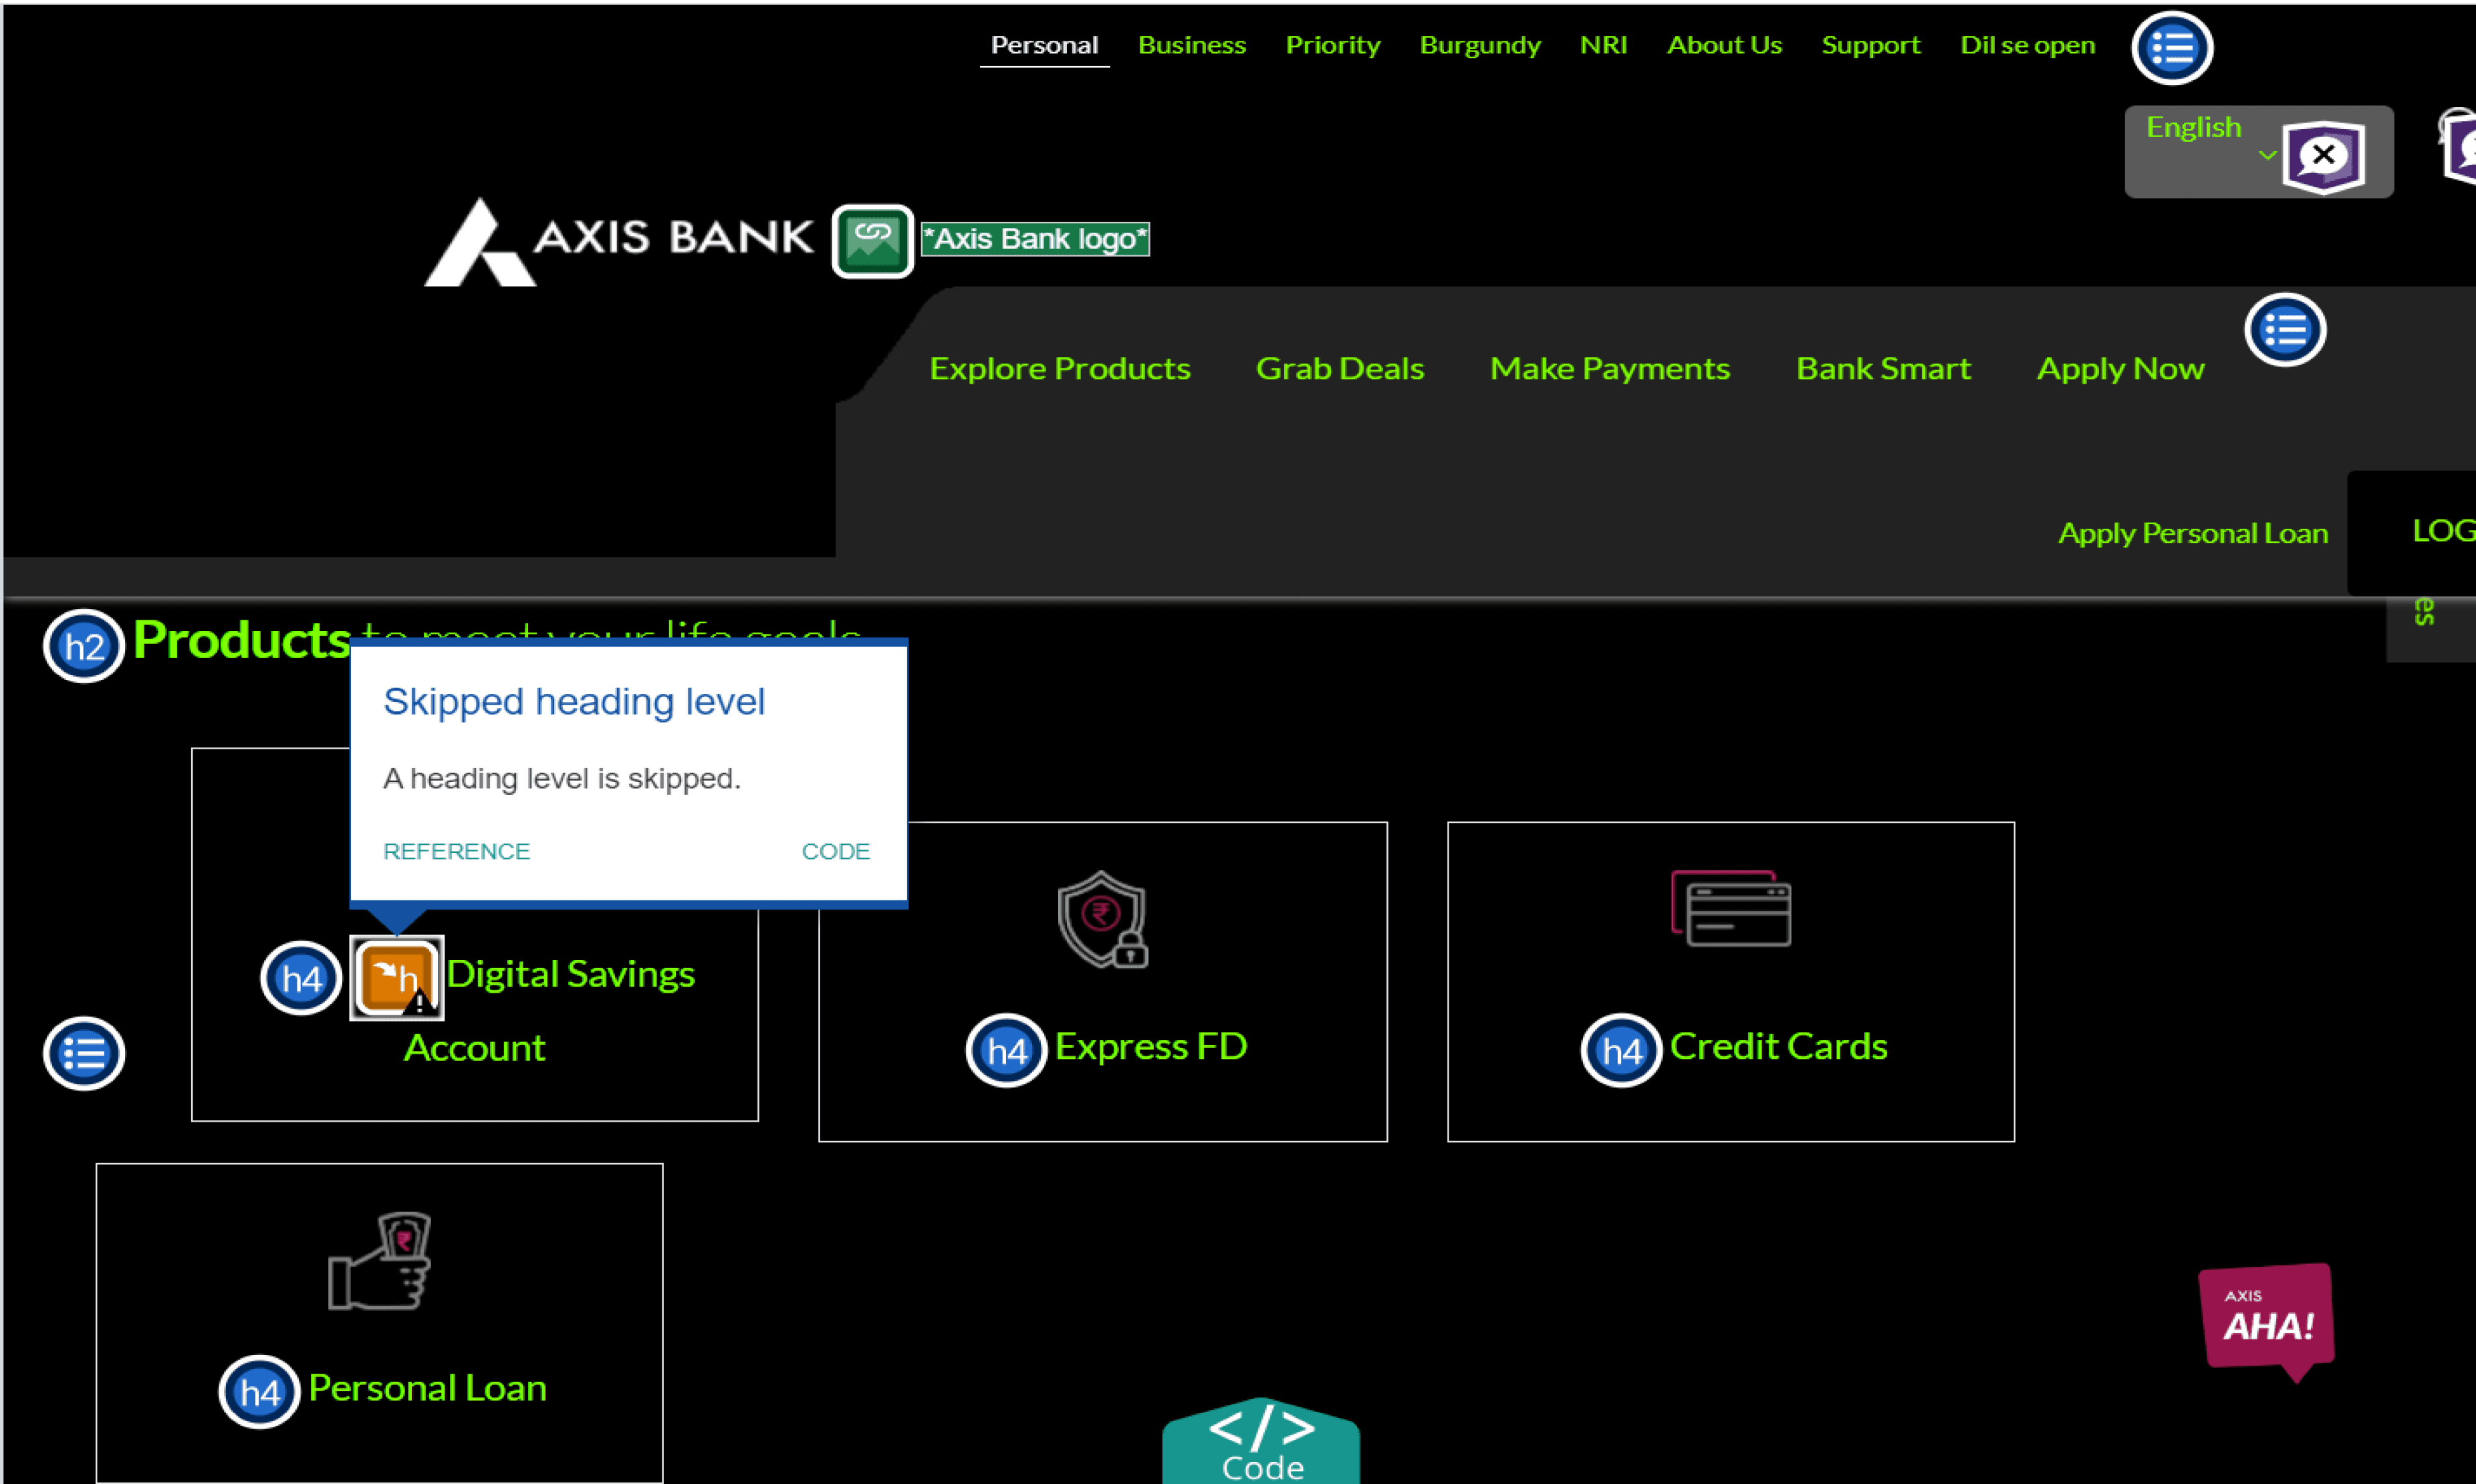Go to the Priority section
This screenshot has width=2476, height=1484.
click(x=1333, y=45)
